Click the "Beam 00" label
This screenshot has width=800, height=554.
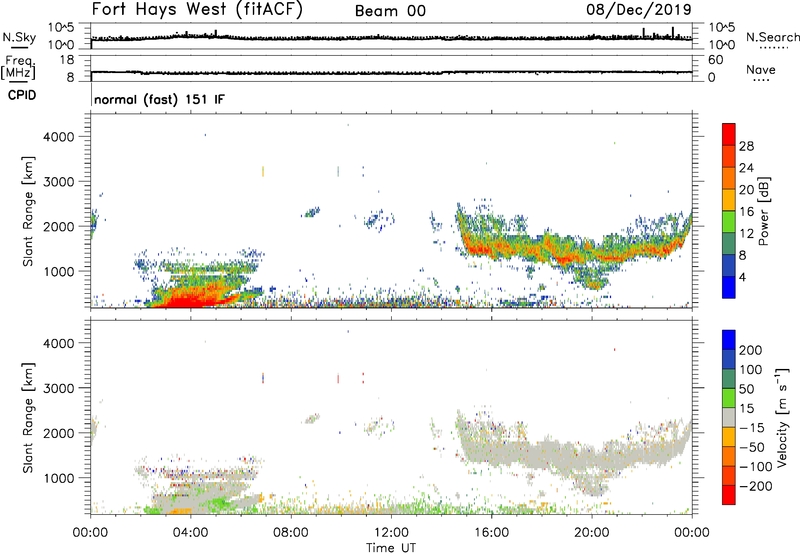point(390,11)
